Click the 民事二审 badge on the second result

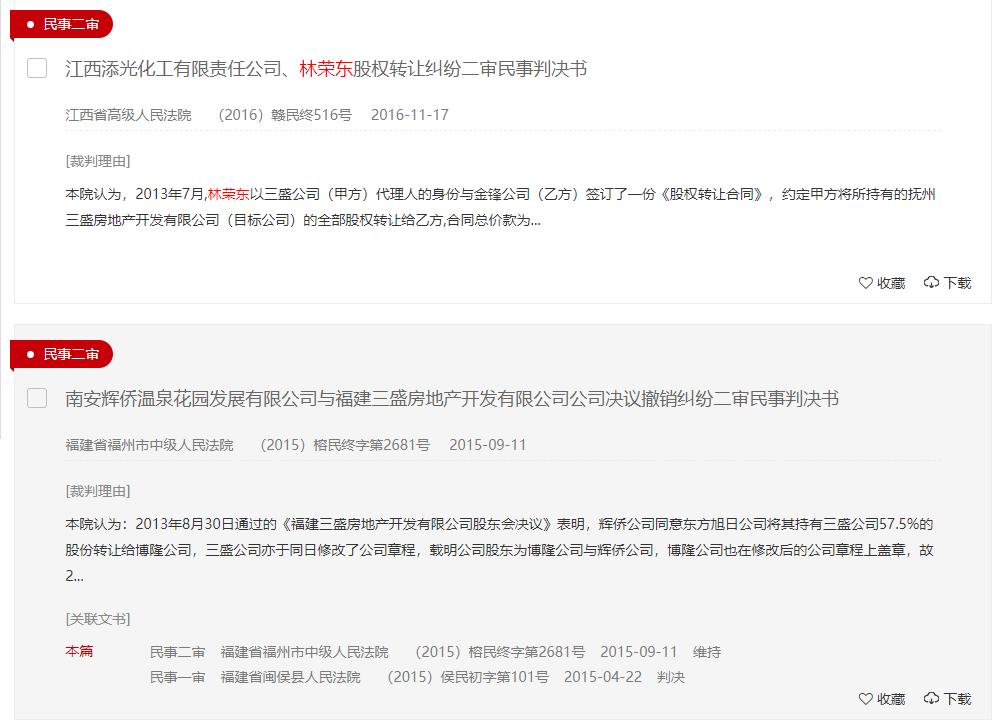pos(62,354)
